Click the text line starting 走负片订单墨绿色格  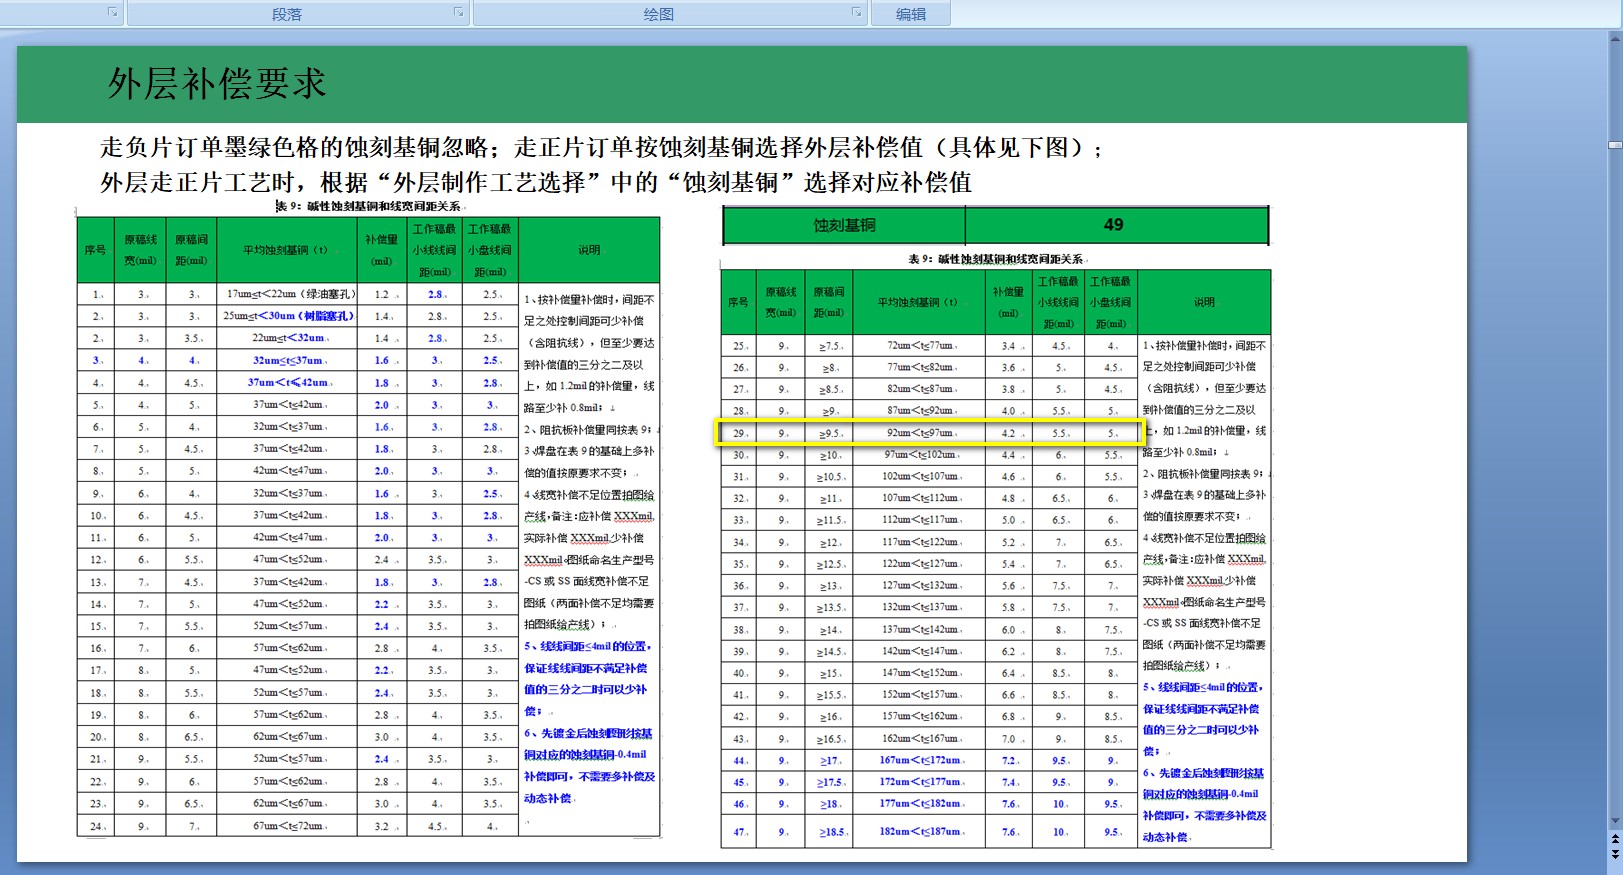click(x=601, y=148)
